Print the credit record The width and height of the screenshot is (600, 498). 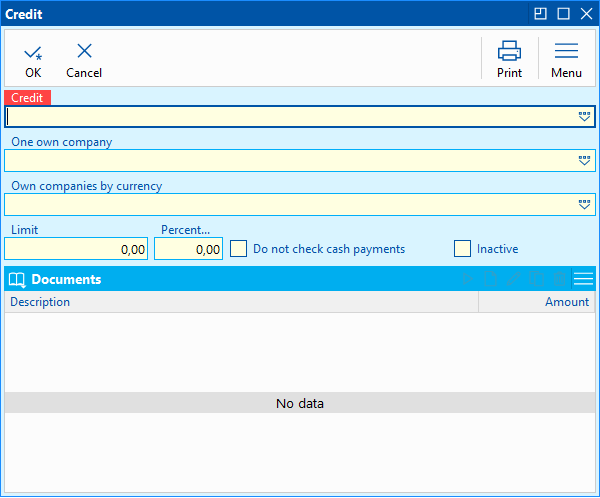pos(509,59)
